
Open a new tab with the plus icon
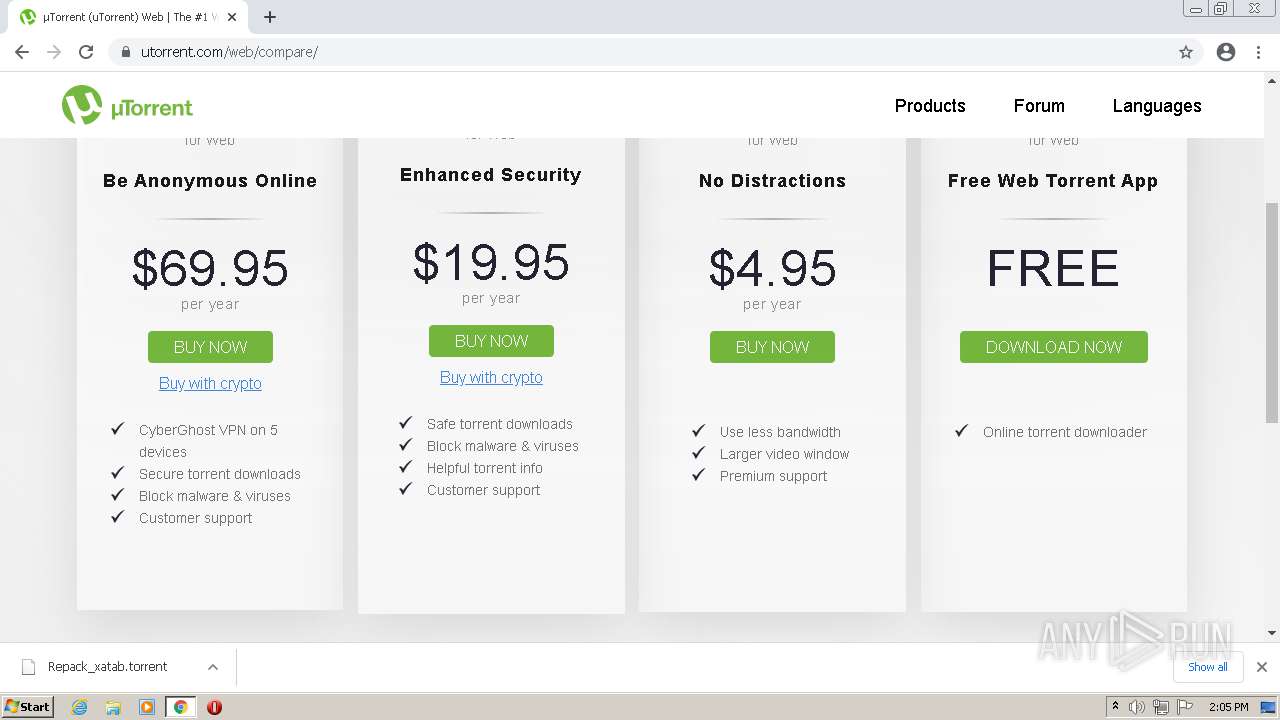coord(270,17)
